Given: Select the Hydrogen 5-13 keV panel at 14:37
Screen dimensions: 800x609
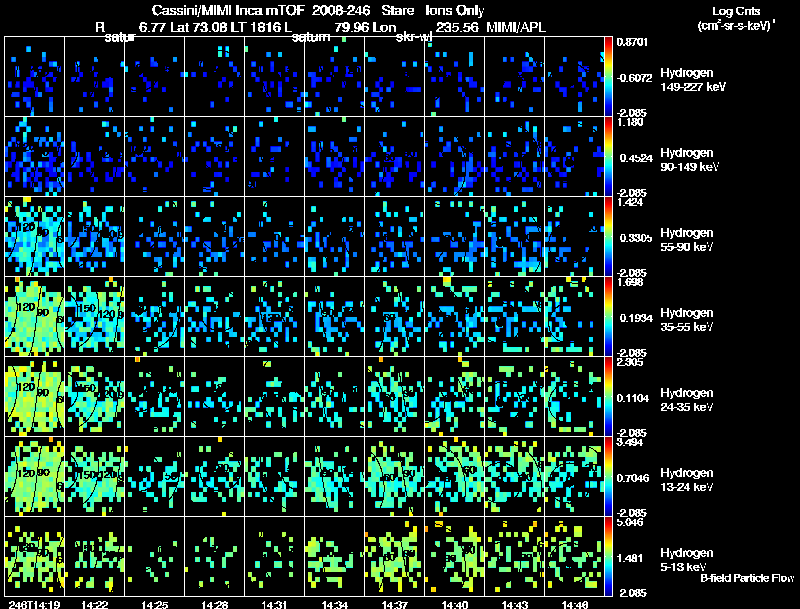Looking at the screenshot, I should (394, 556).
